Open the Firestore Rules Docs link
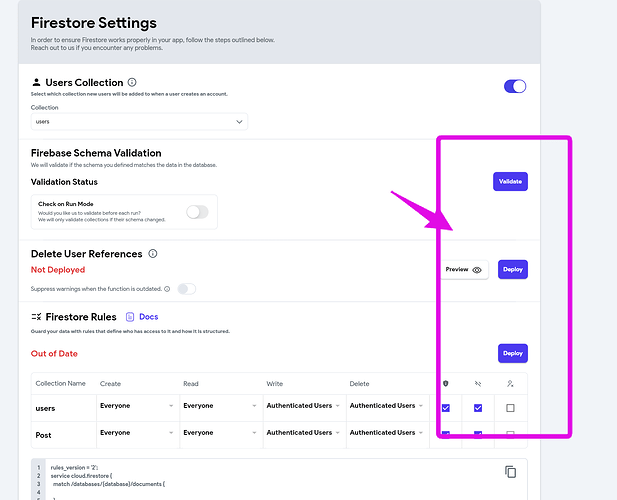The width and height of the screenshot is (617, 500). click(142, 317)
